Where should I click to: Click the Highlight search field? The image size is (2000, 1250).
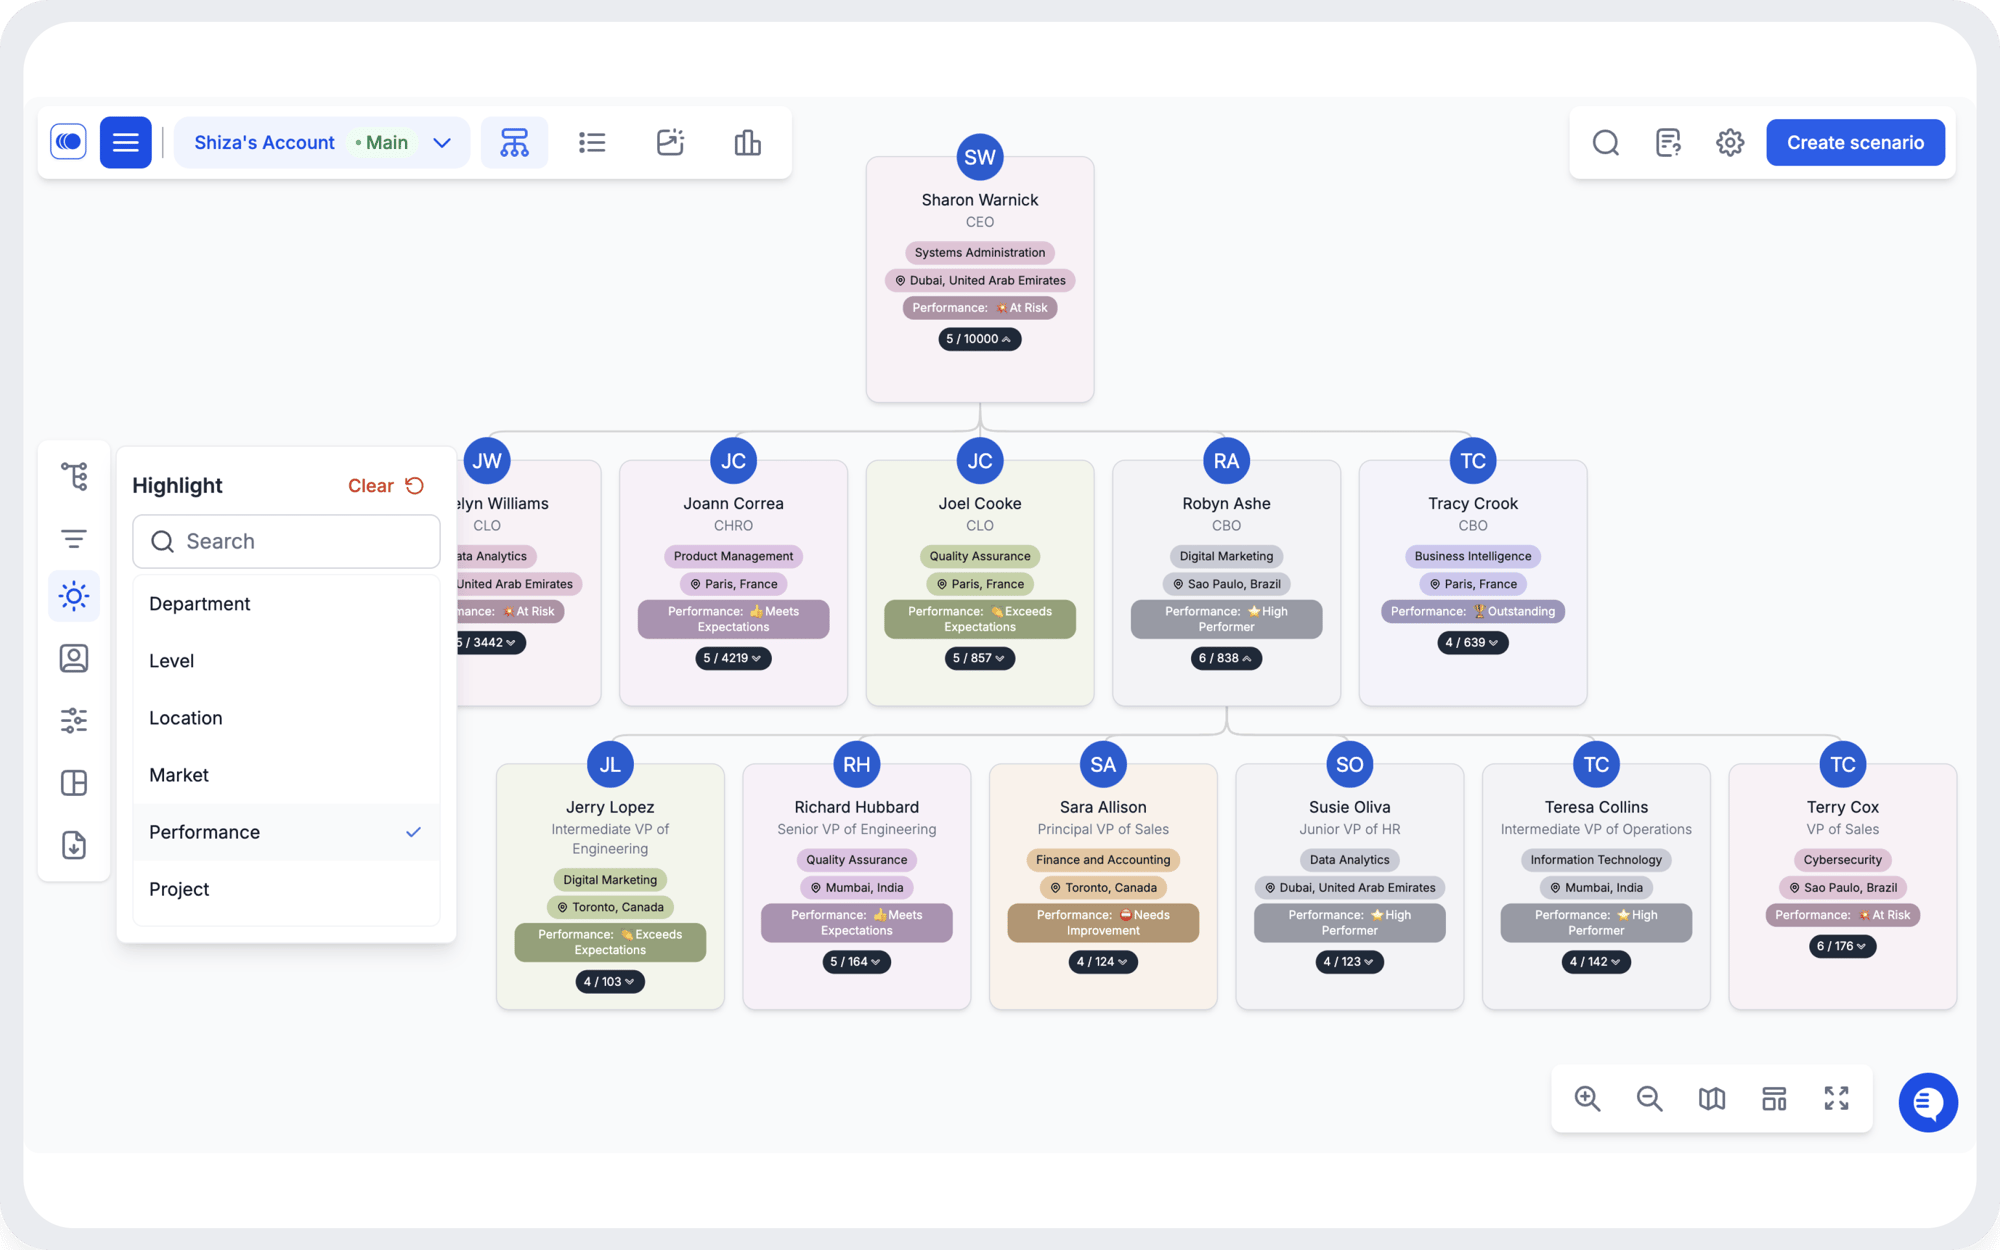pos(286,541)
